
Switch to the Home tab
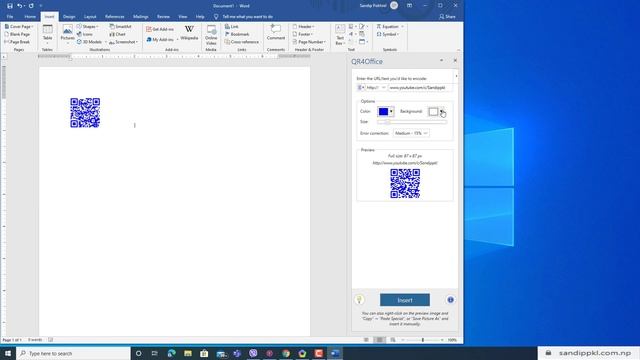(x=30, y=17)
